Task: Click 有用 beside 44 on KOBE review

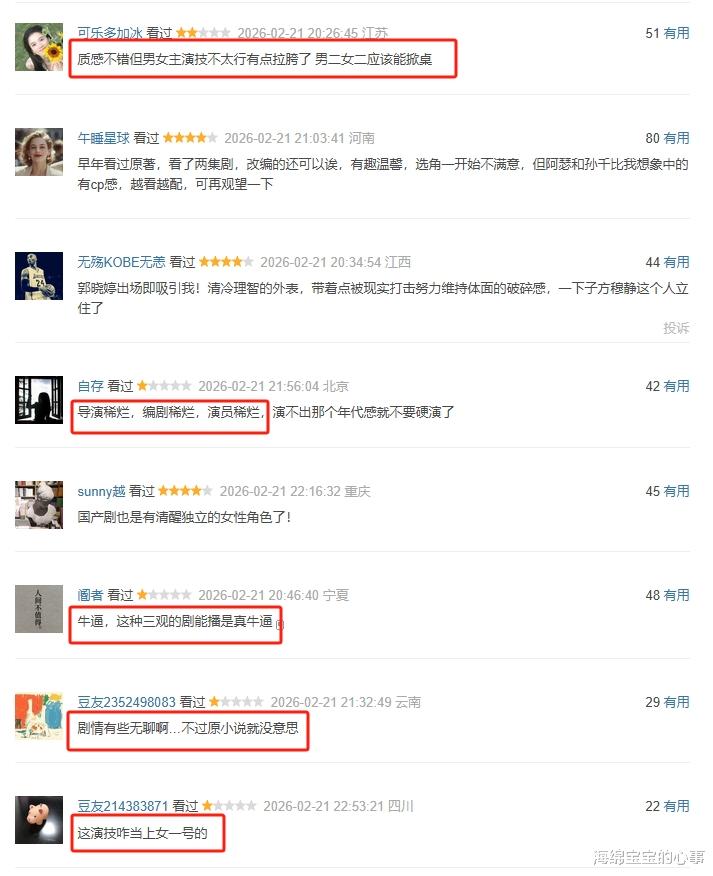Action: click(x=676, y=262)
